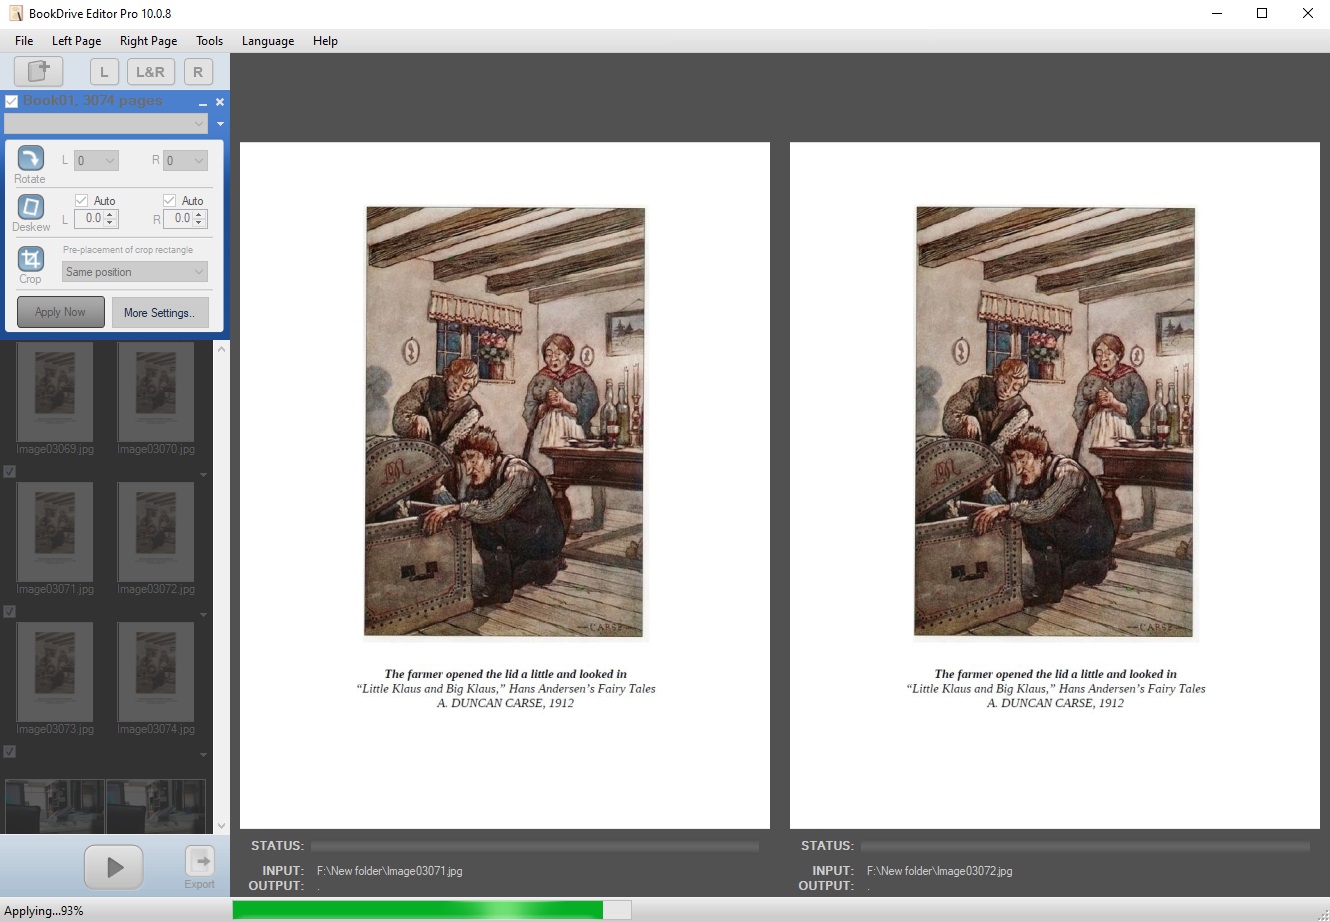Click the More Settings.. button
This screenshot has width=1330, height=922.
click(x=160, y=313)
